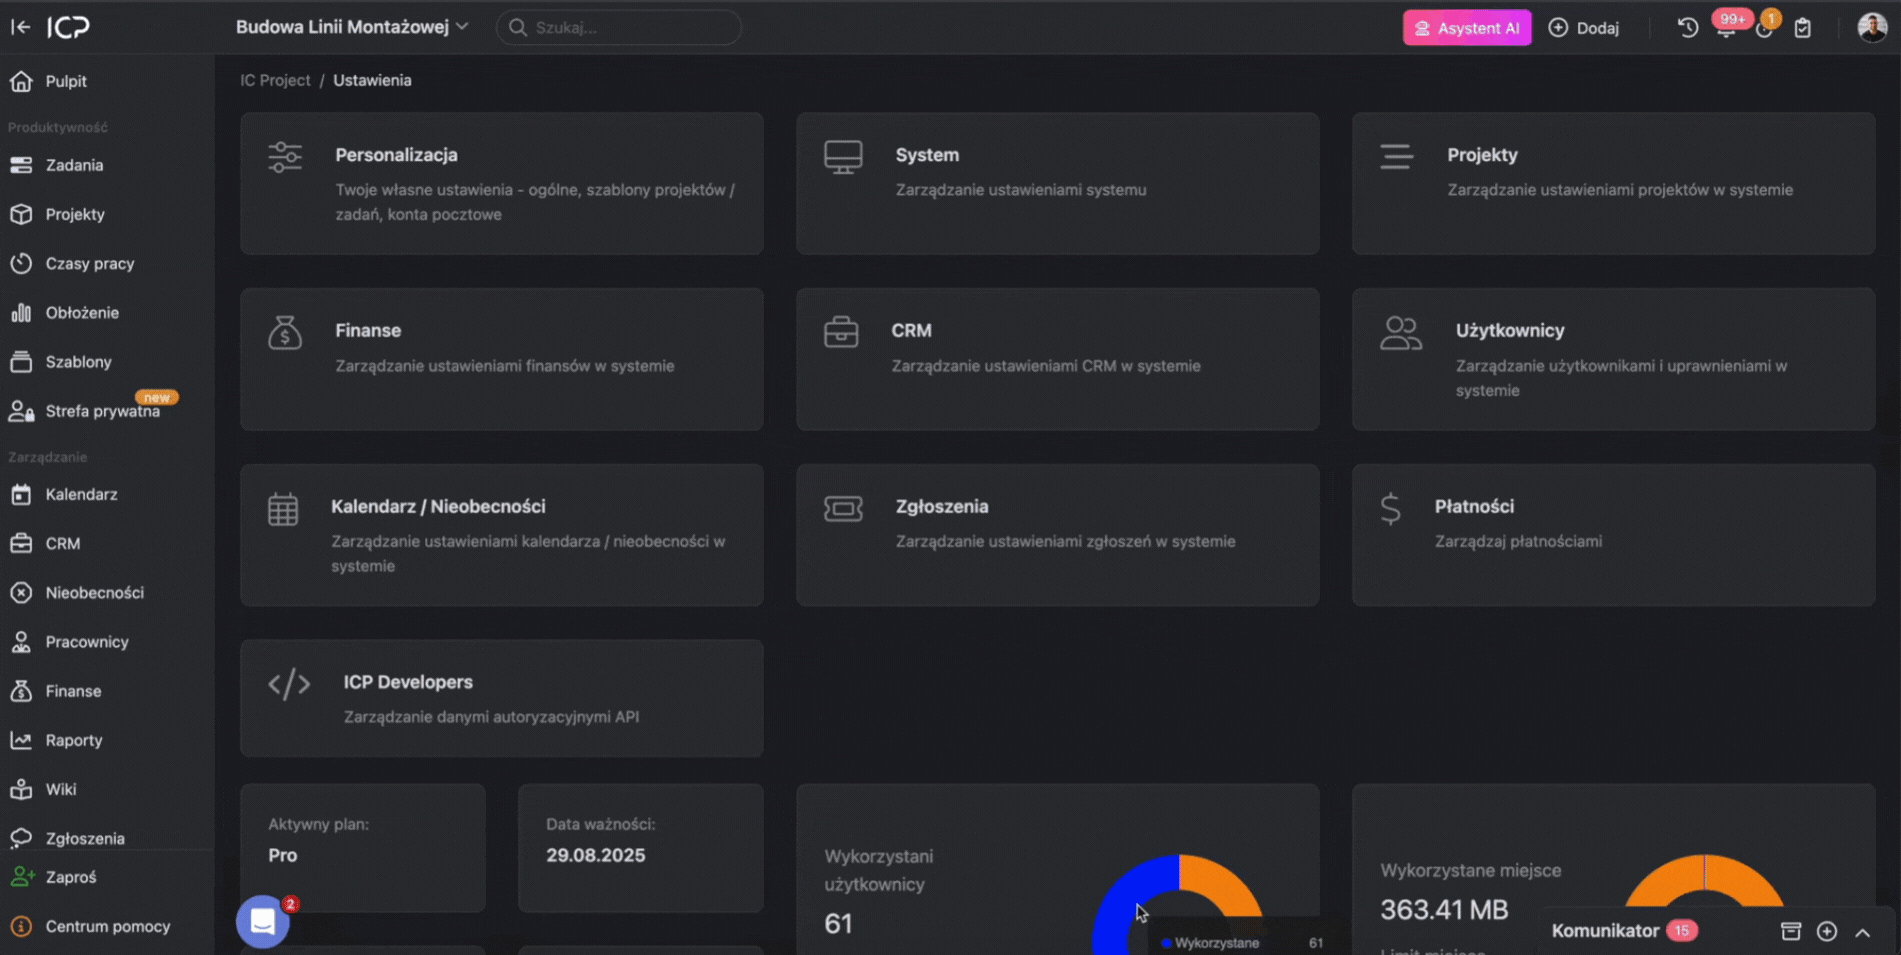The width and height of the screenshot is (1901, 955).
Task: Click the Wykorzystane legend entry
Action: click(x=1217, y=943)
